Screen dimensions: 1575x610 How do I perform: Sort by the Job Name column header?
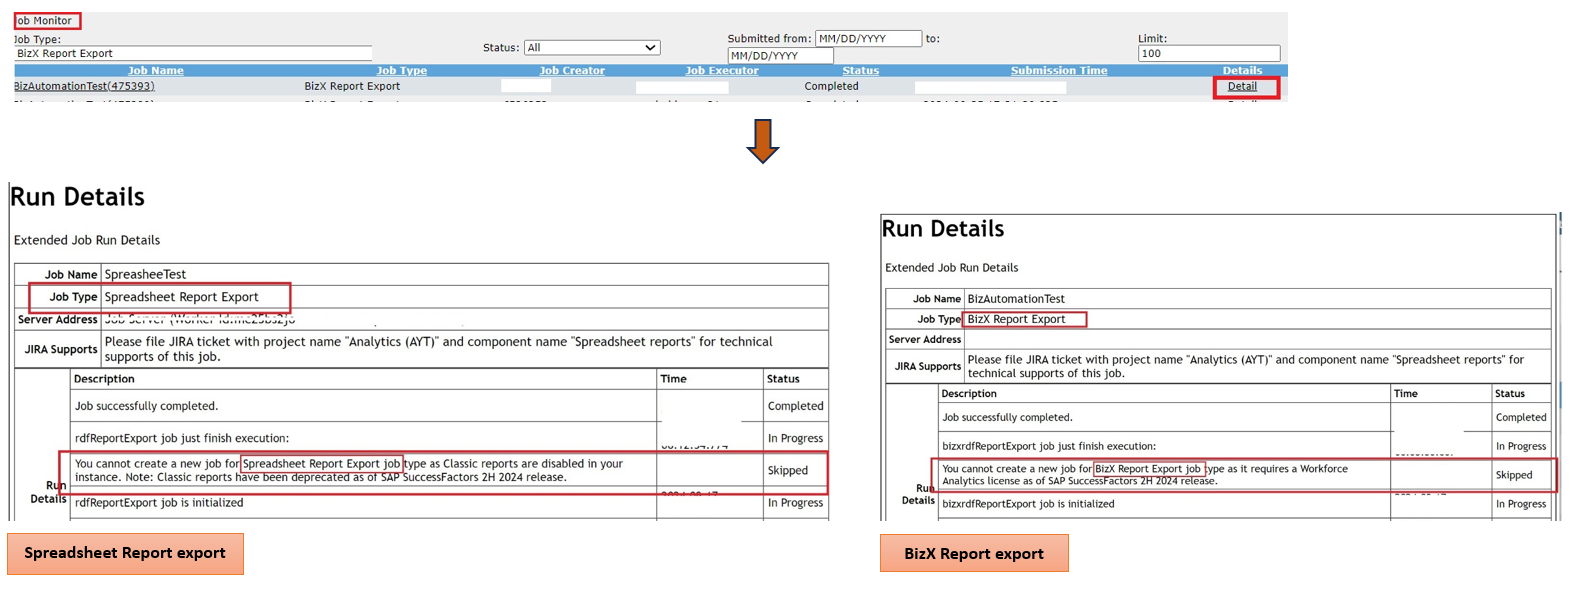pyautogui.click(x=156, y=71)
